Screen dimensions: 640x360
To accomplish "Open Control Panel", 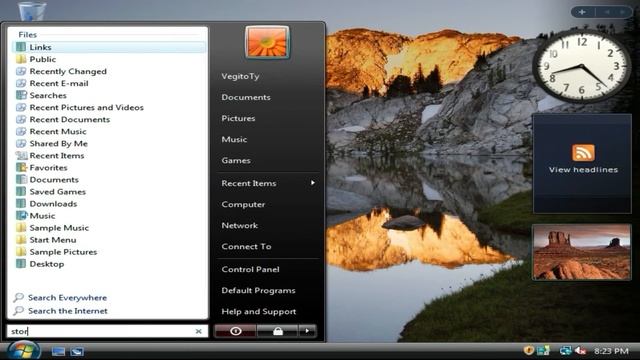I will pyautogui.click(x=251, y=269).
